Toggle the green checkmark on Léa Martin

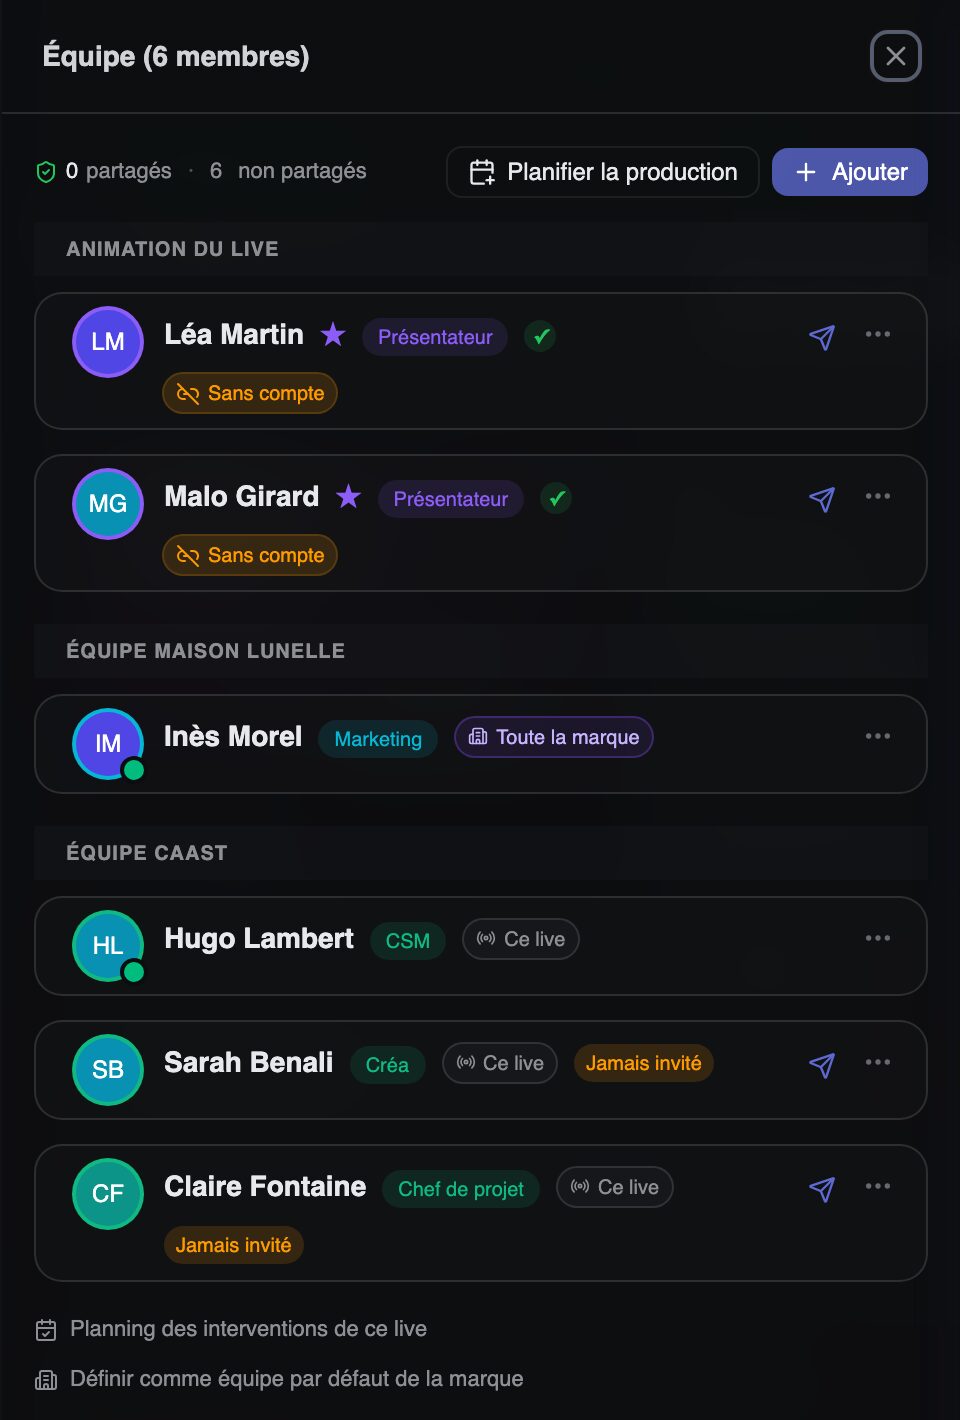[x=541, y=337]
